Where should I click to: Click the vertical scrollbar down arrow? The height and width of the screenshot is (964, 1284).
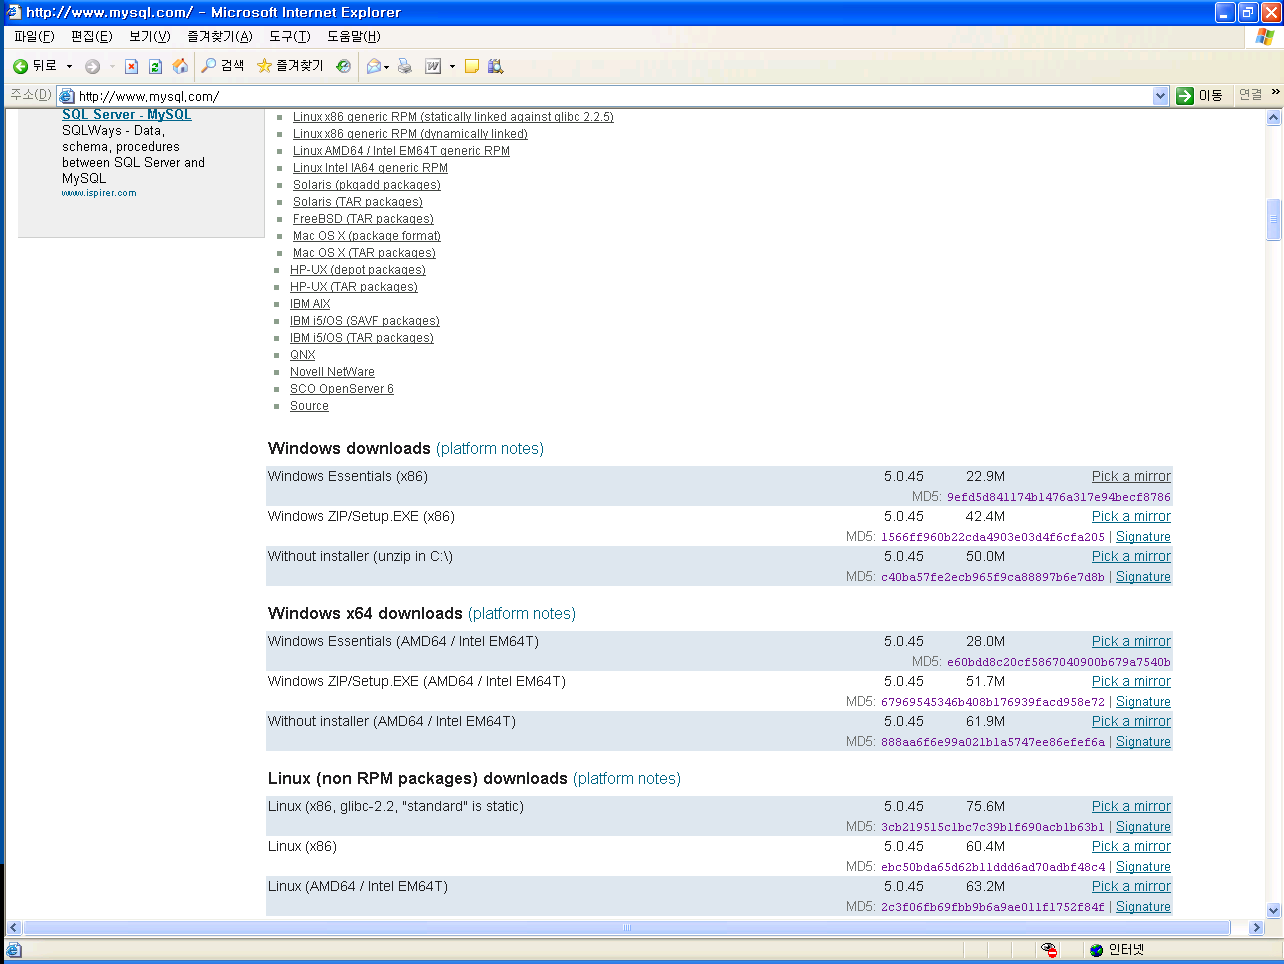tap(1273, 910)
